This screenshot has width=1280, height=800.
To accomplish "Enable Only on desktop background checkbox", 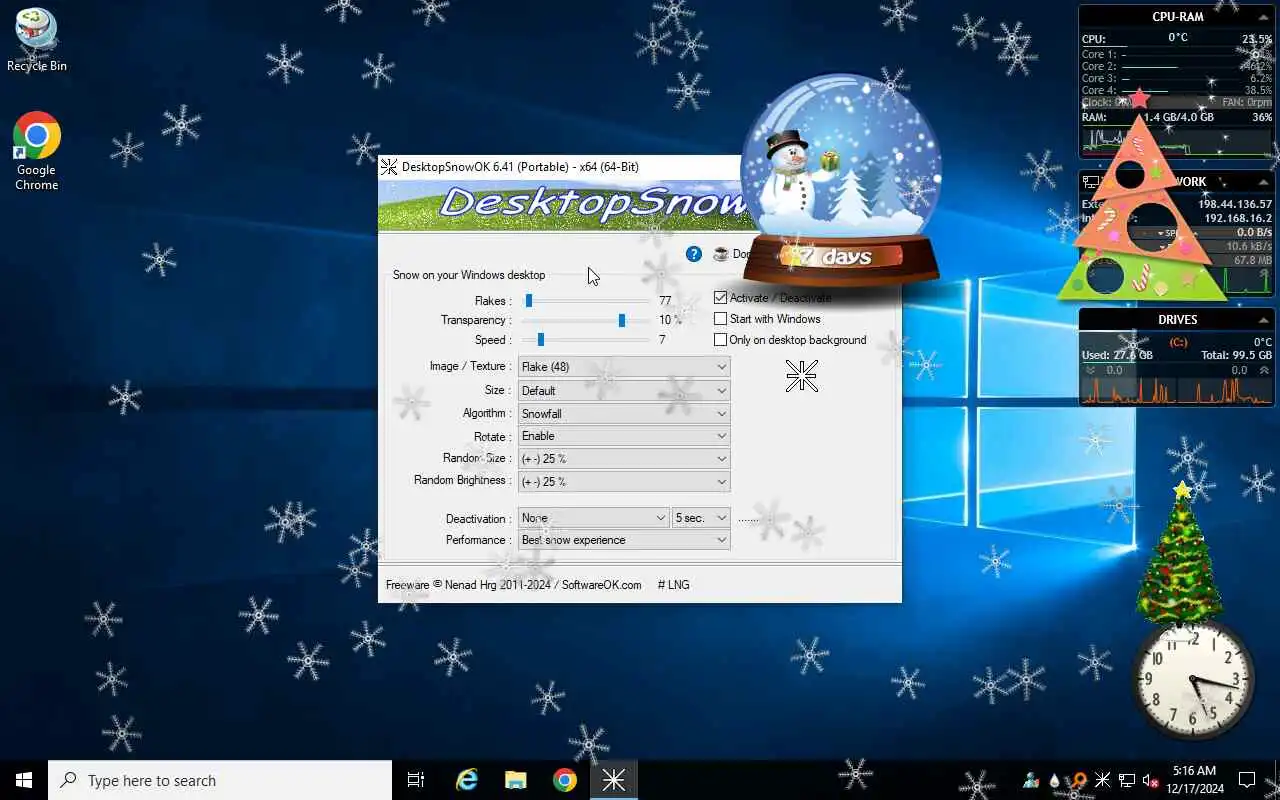I will pos(720,340).
